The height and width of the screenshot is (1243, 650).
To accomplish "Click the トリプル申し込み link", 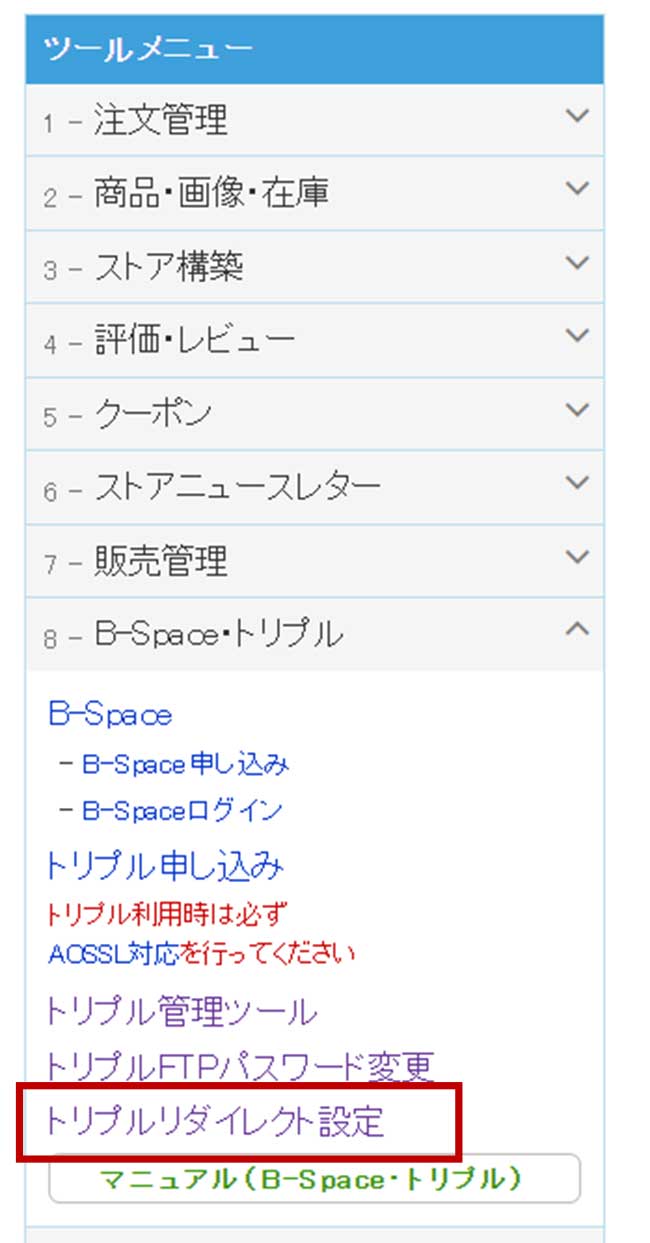I will pyautogui.click(x=165, y=865).
